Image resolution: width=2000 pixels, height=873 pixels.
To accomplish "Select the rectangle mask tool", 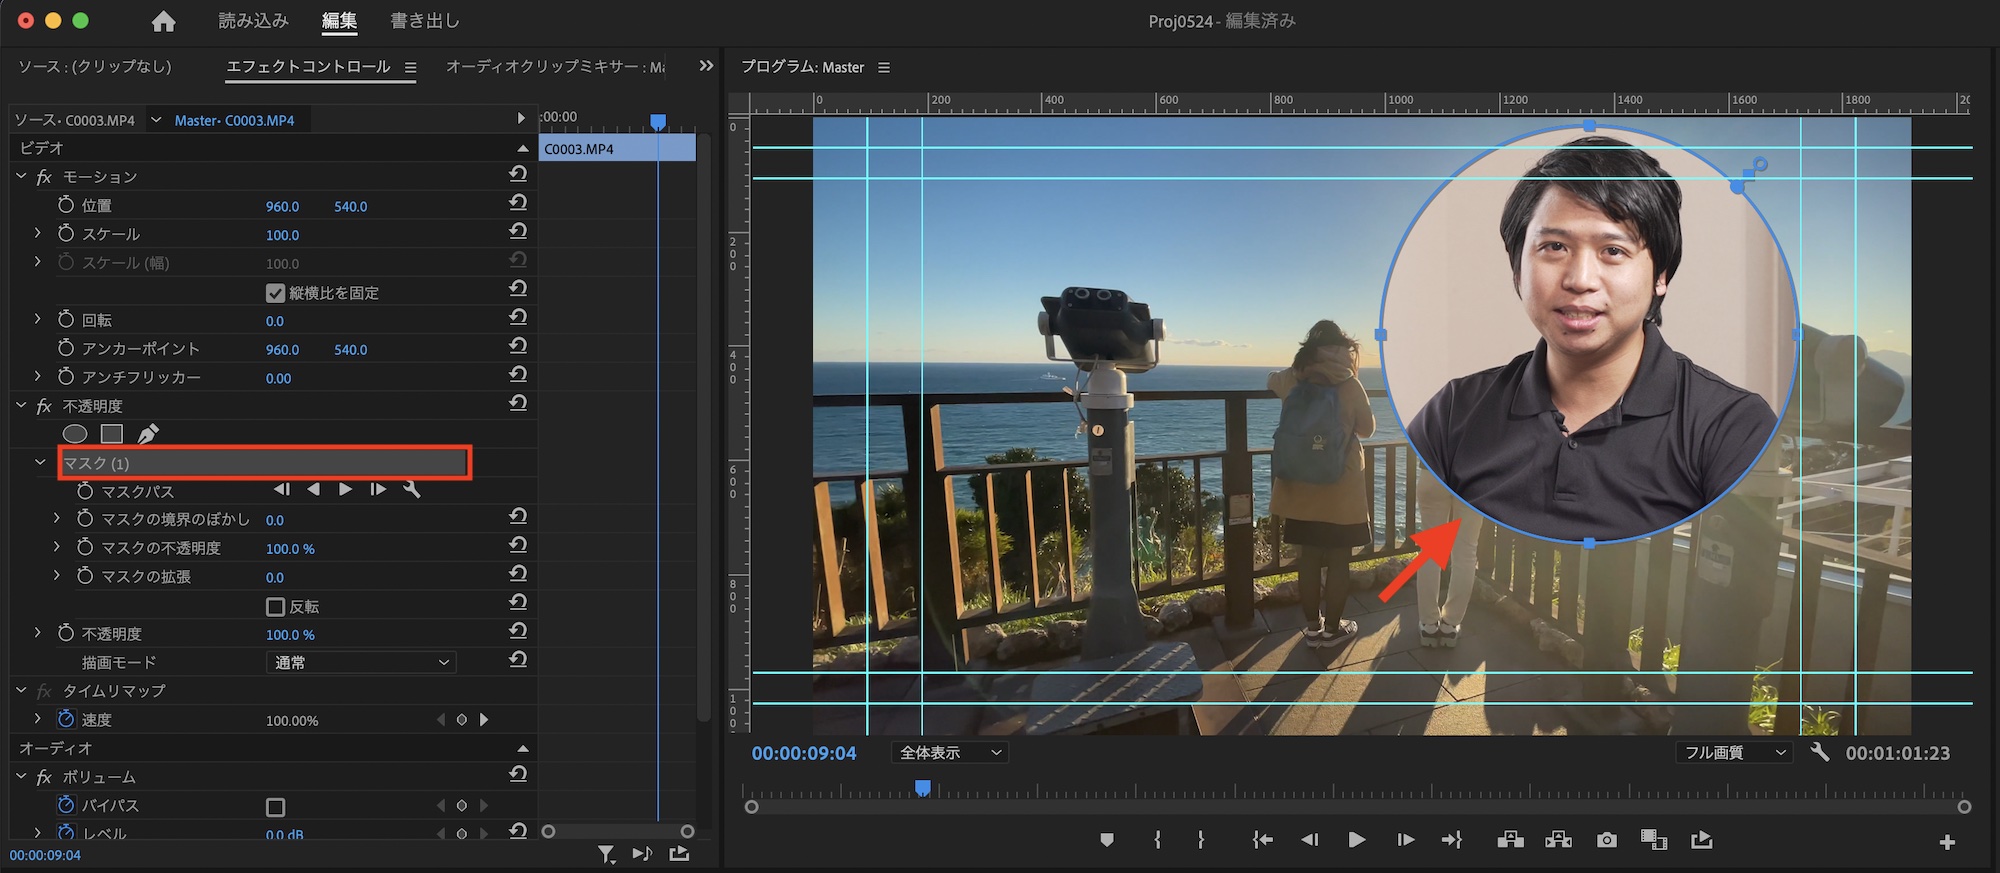I will 112,433.
